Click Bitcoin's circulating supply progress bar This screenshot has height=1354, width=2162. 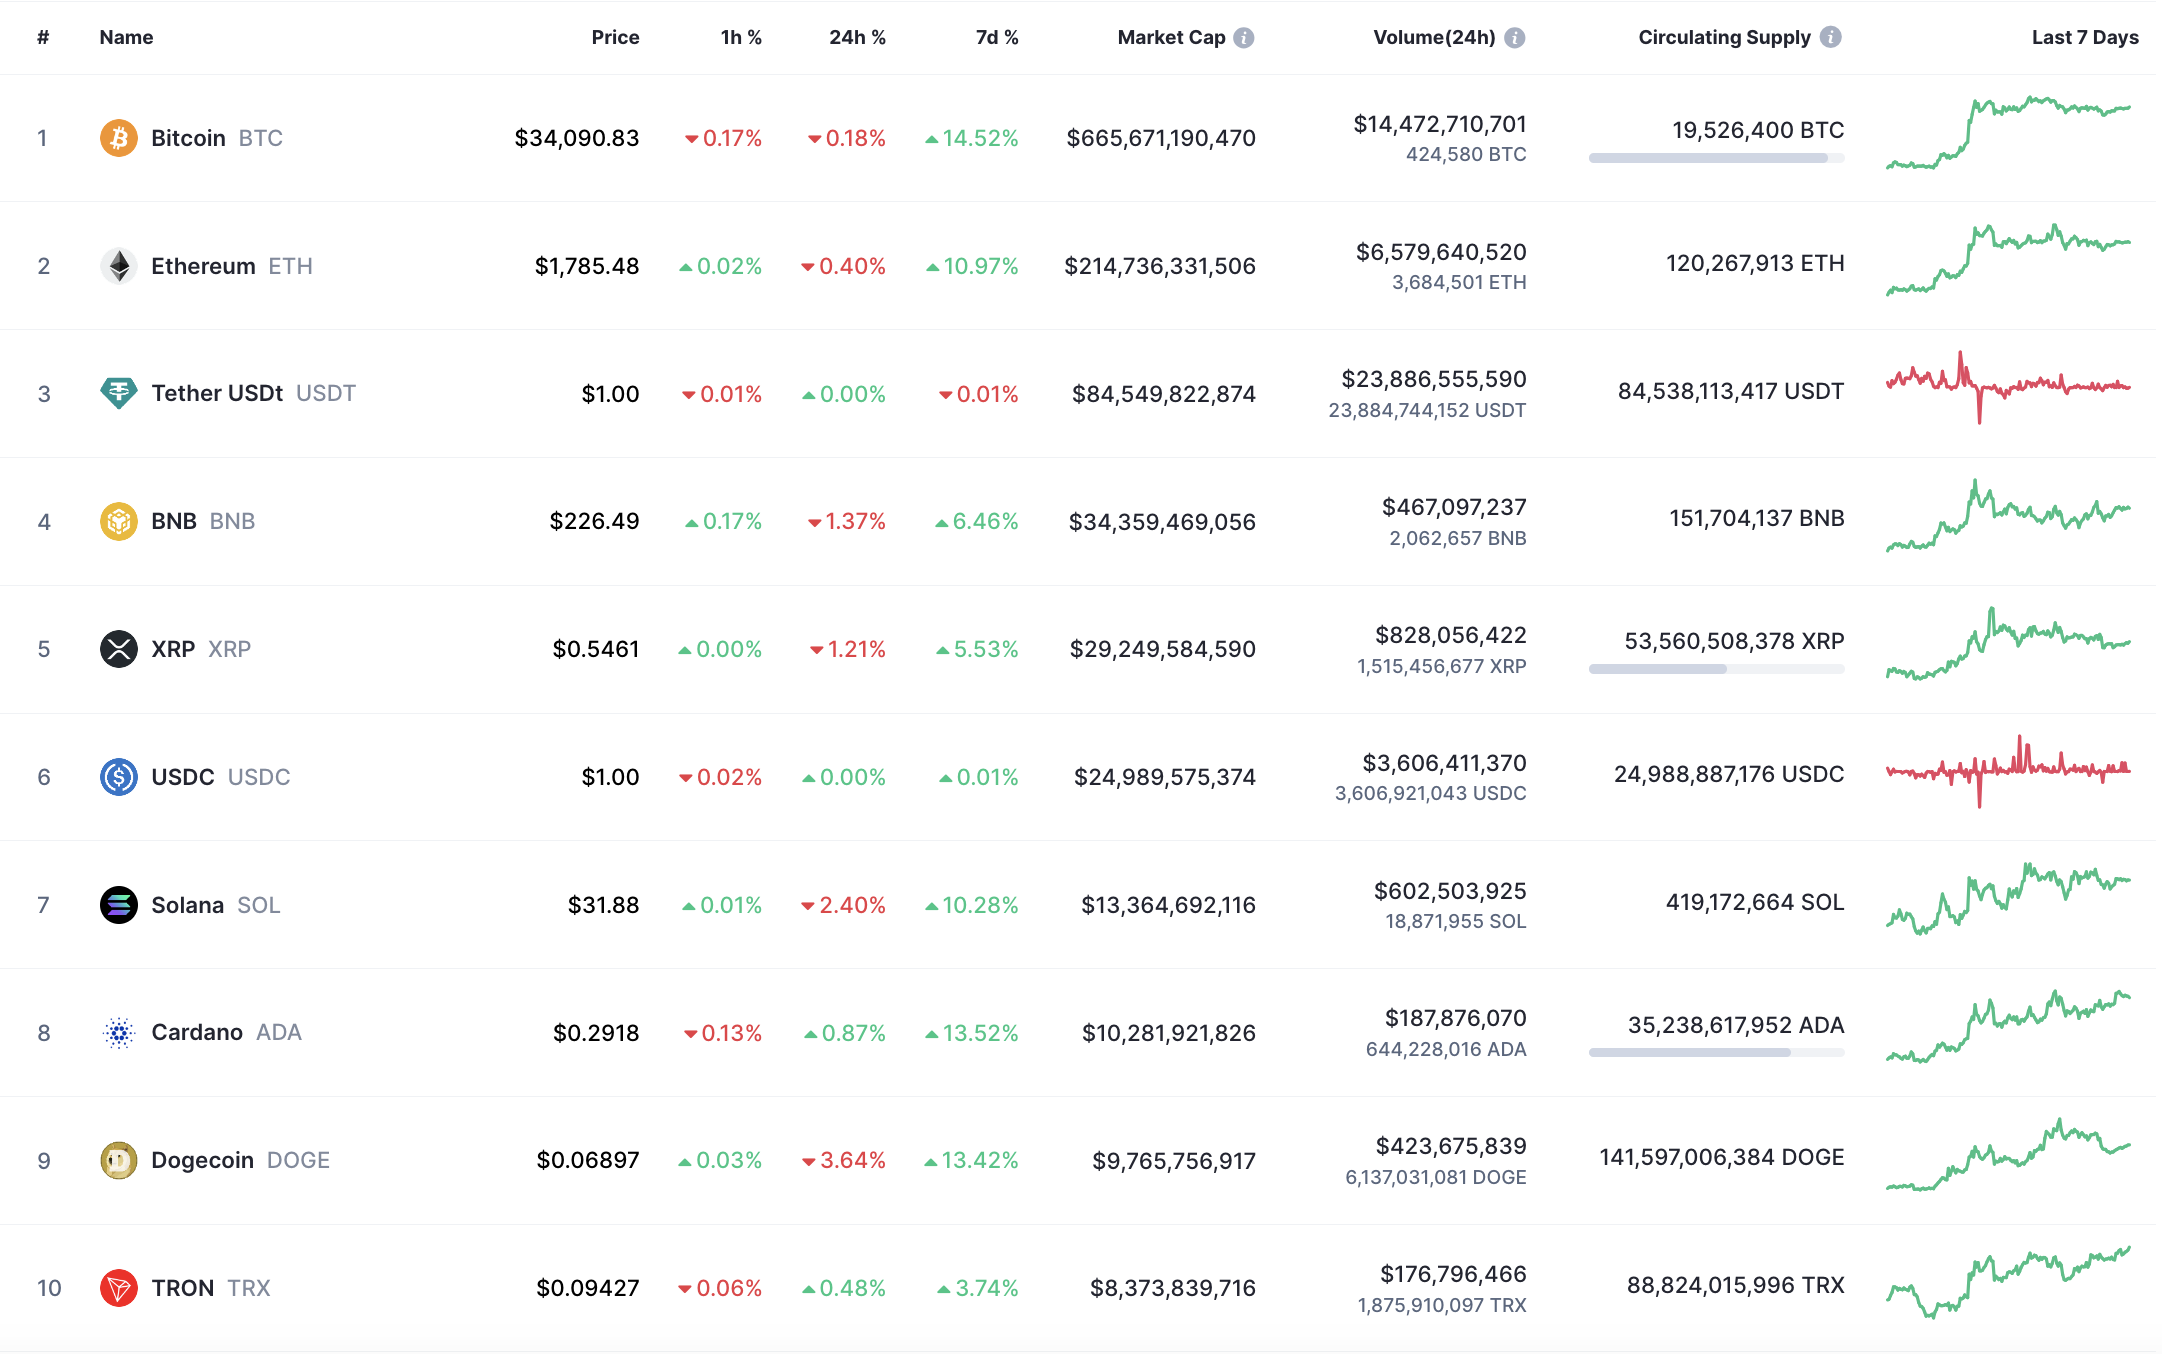[x=1716, y=158]
